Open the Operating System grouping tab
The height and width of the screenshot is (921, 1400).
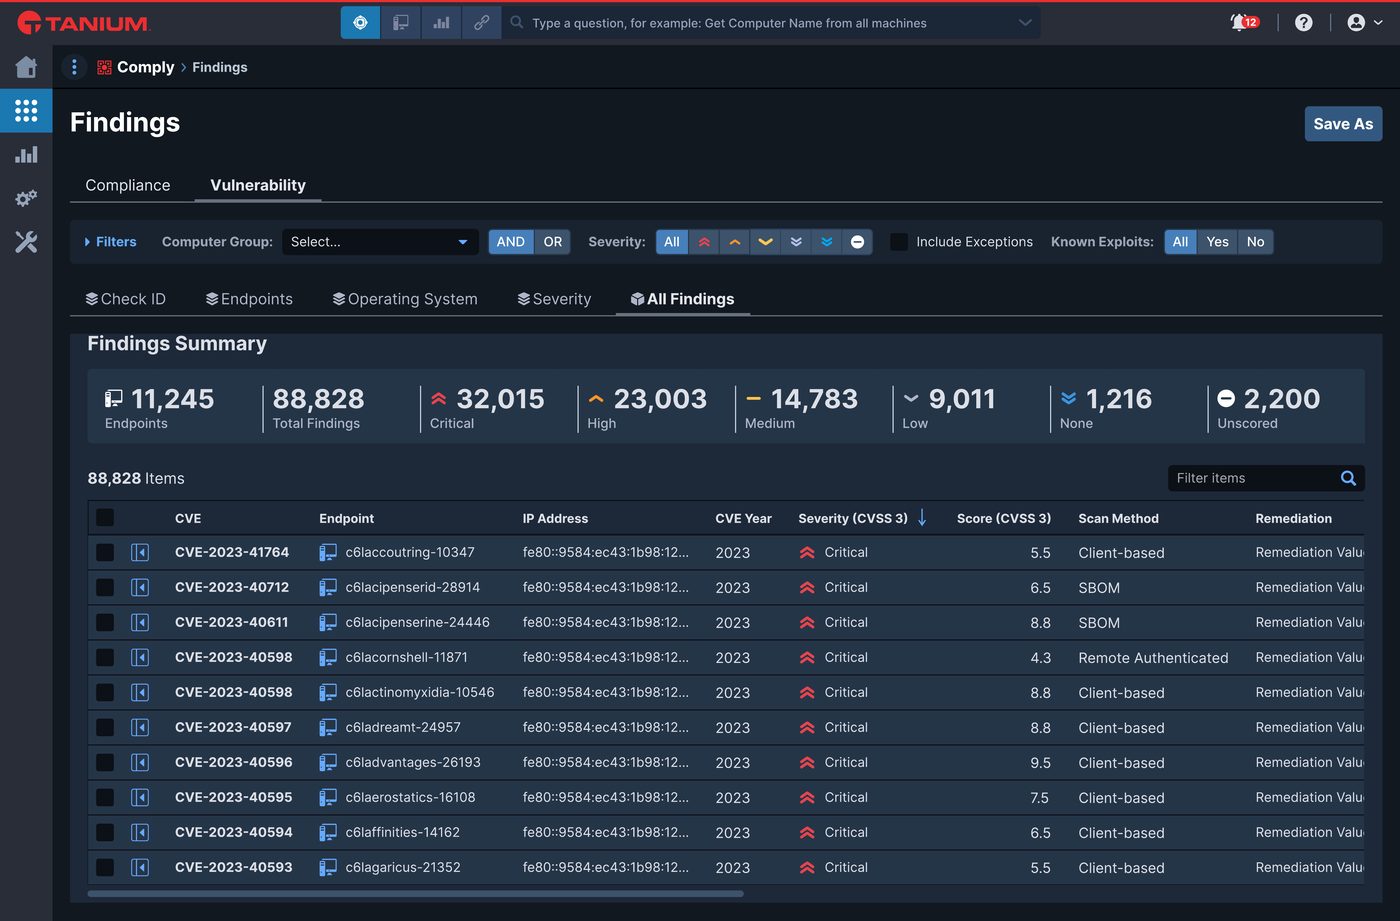click(x=405, y=299)
